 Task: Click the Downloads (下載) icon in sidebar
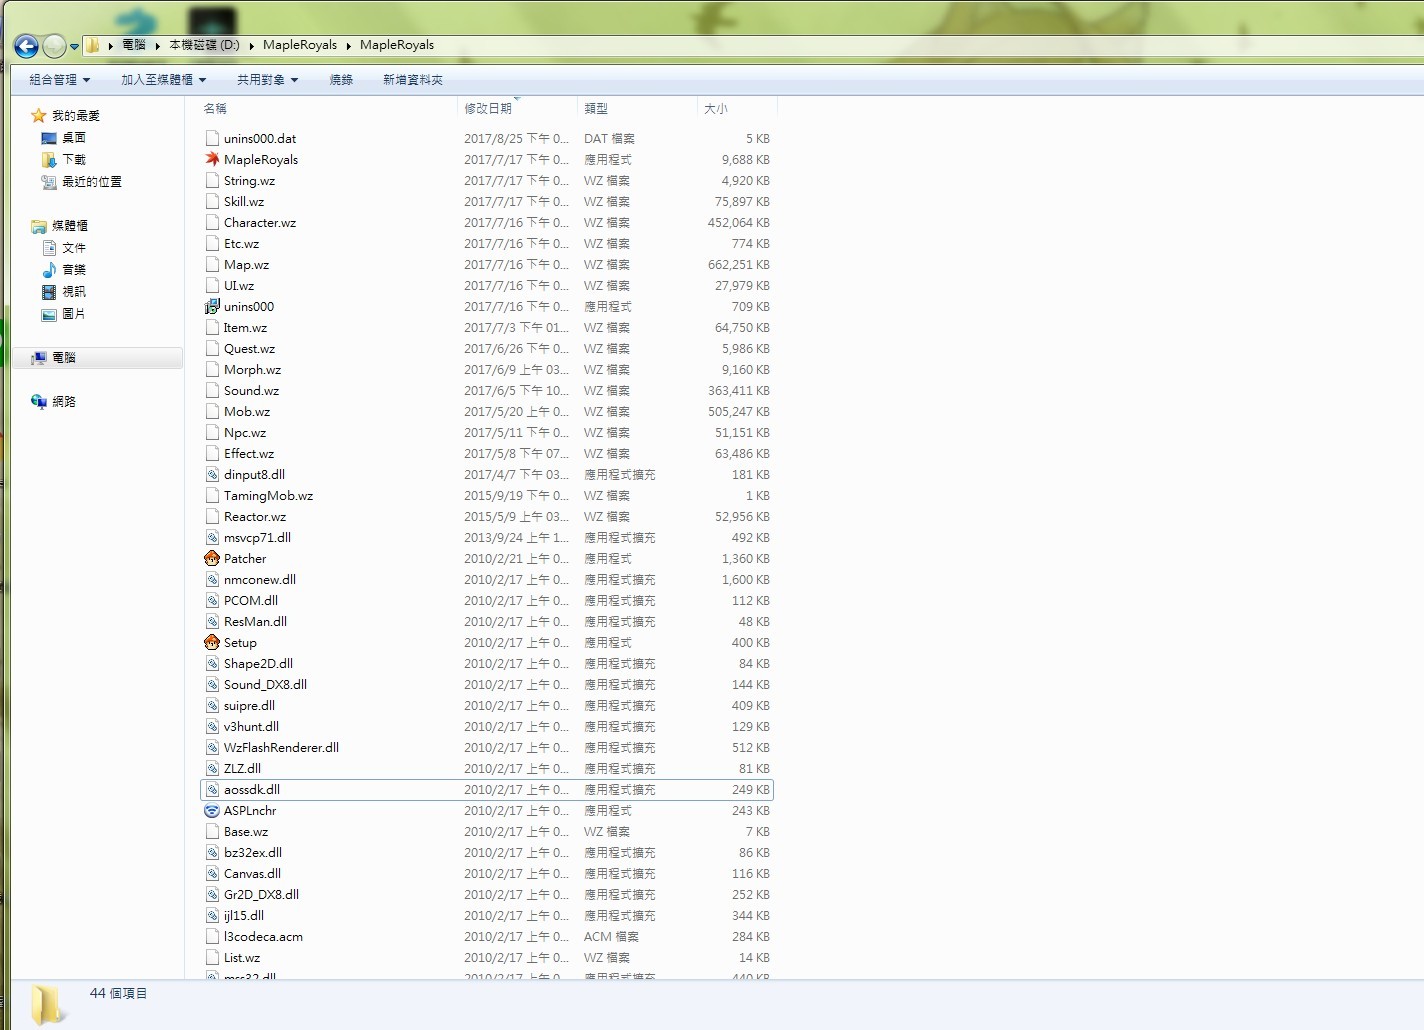click(x=49, y=160)
